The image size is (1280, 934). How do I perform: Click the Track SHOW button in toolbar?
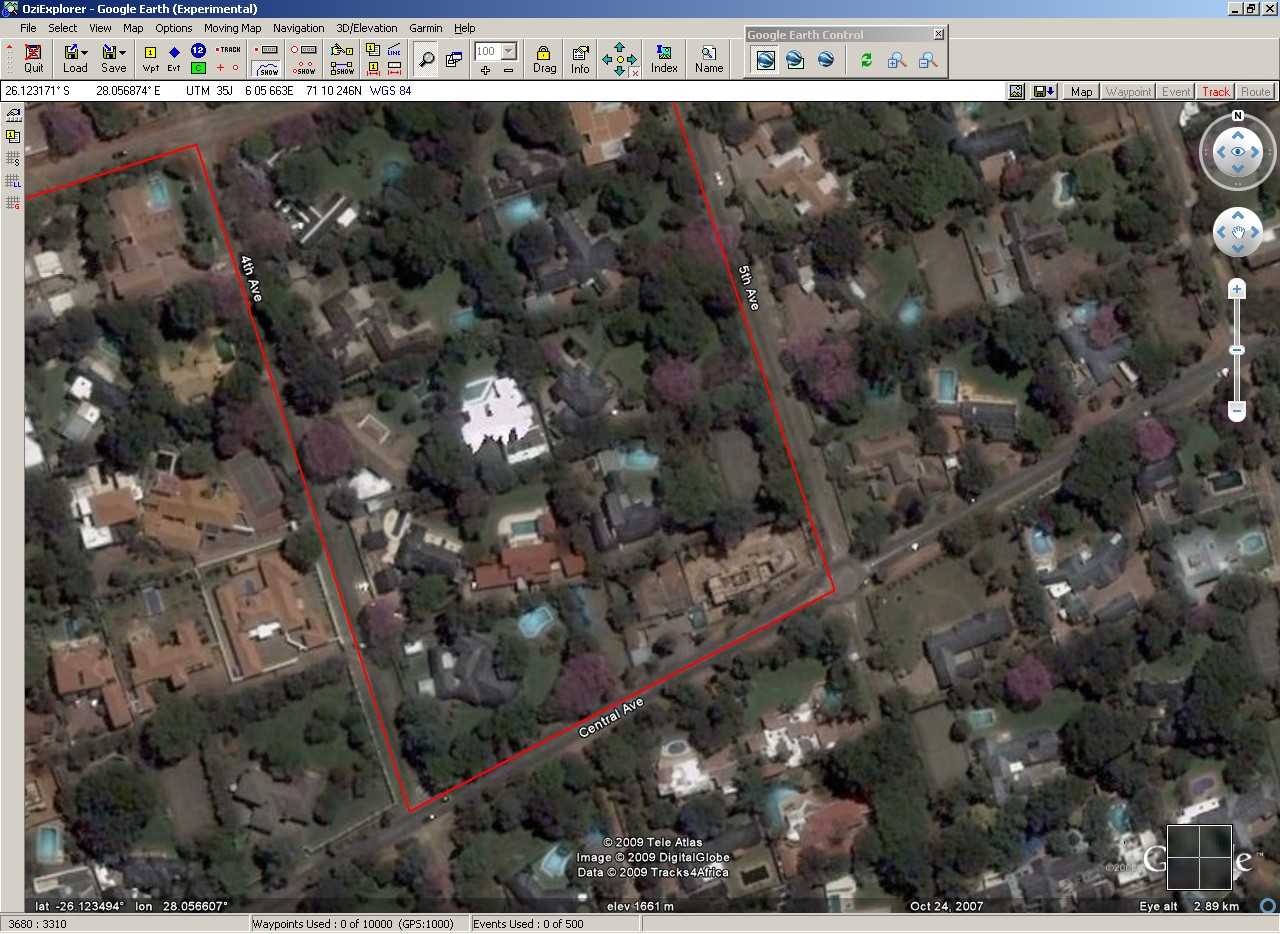266,69
